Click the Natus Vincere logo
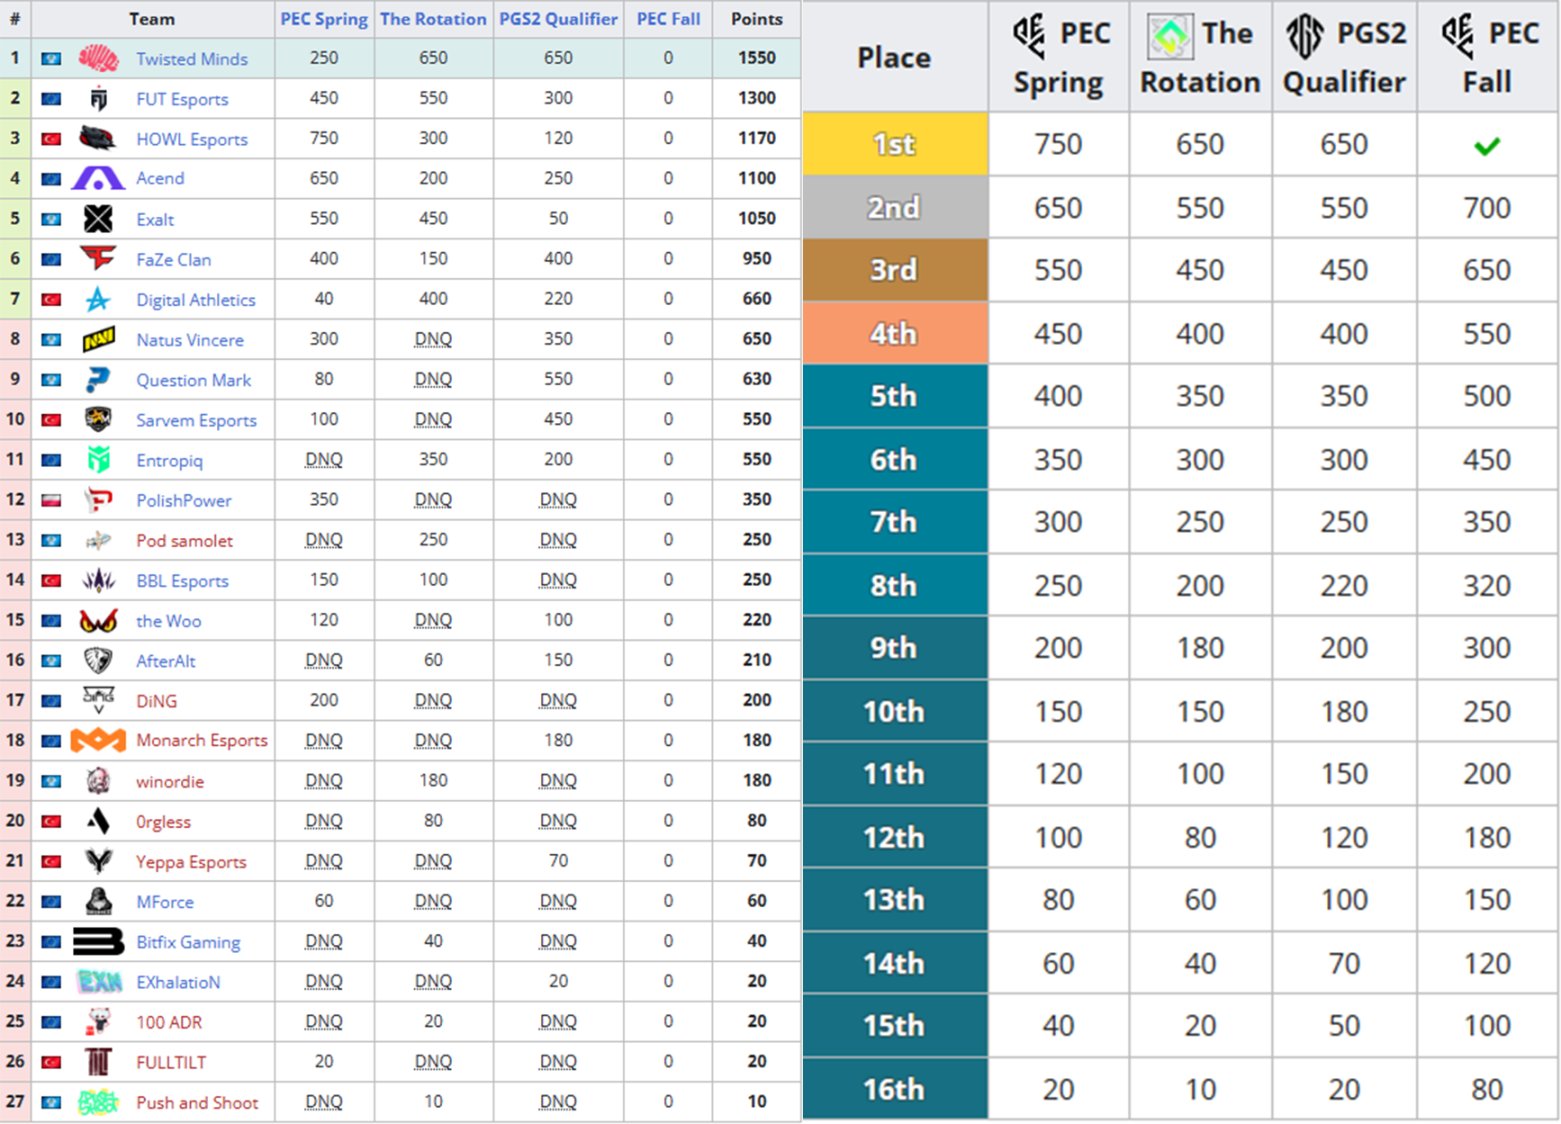 (x=98, y=339)
